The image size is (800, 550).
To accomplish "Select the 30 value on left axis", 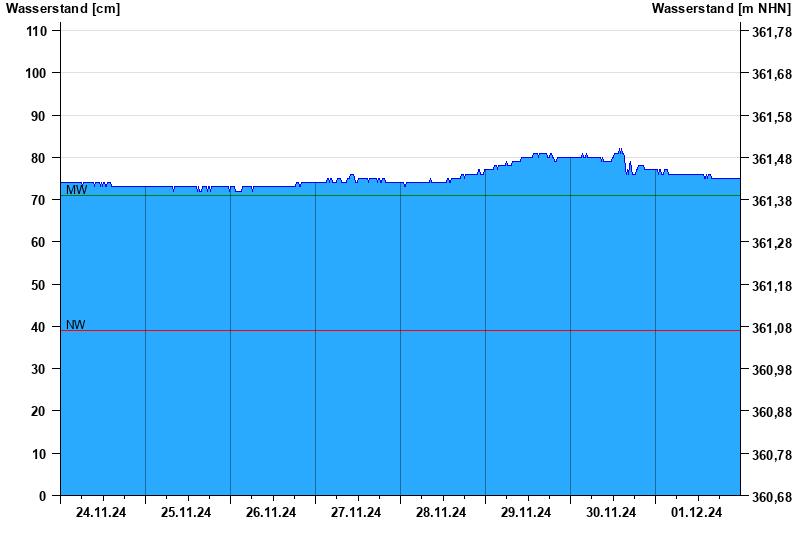I will [39, 369].
